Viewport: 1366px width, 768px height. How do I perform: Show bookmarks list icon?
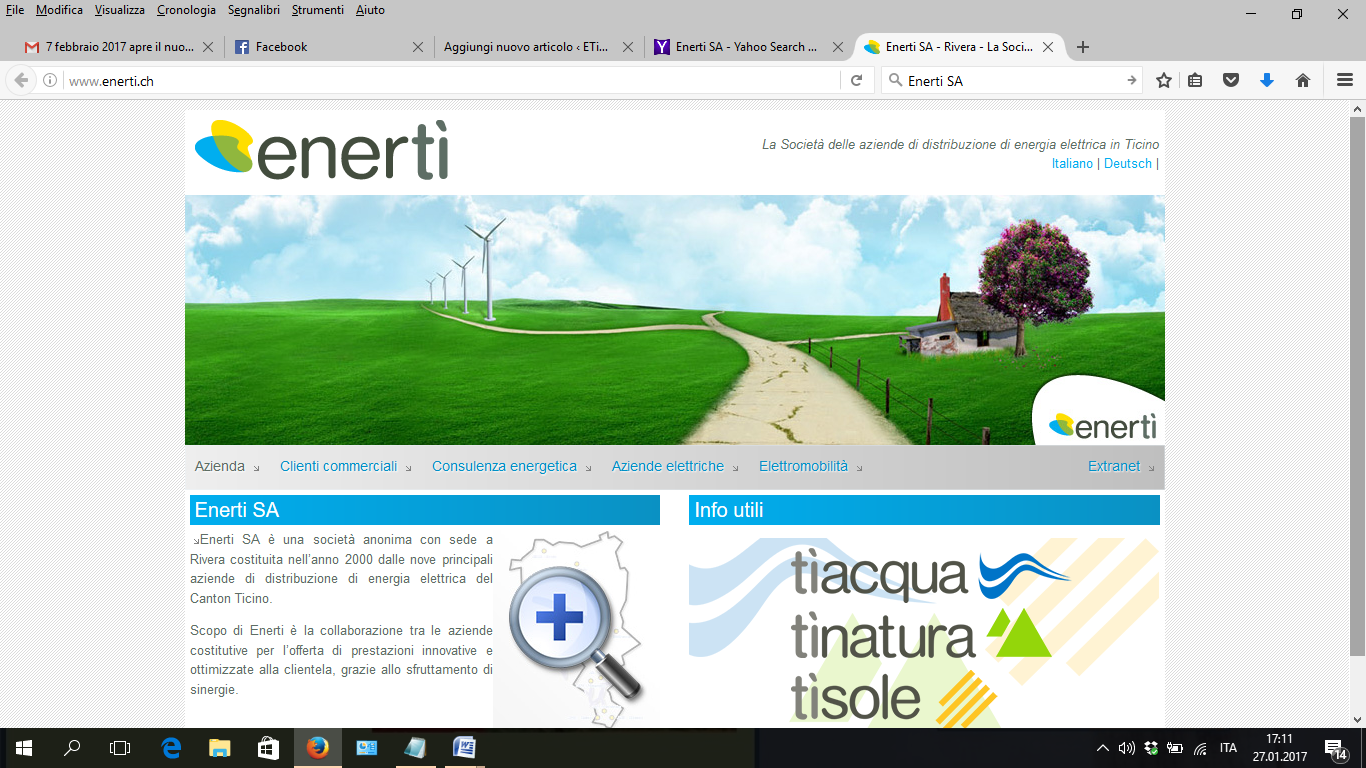coord(1195,81)
